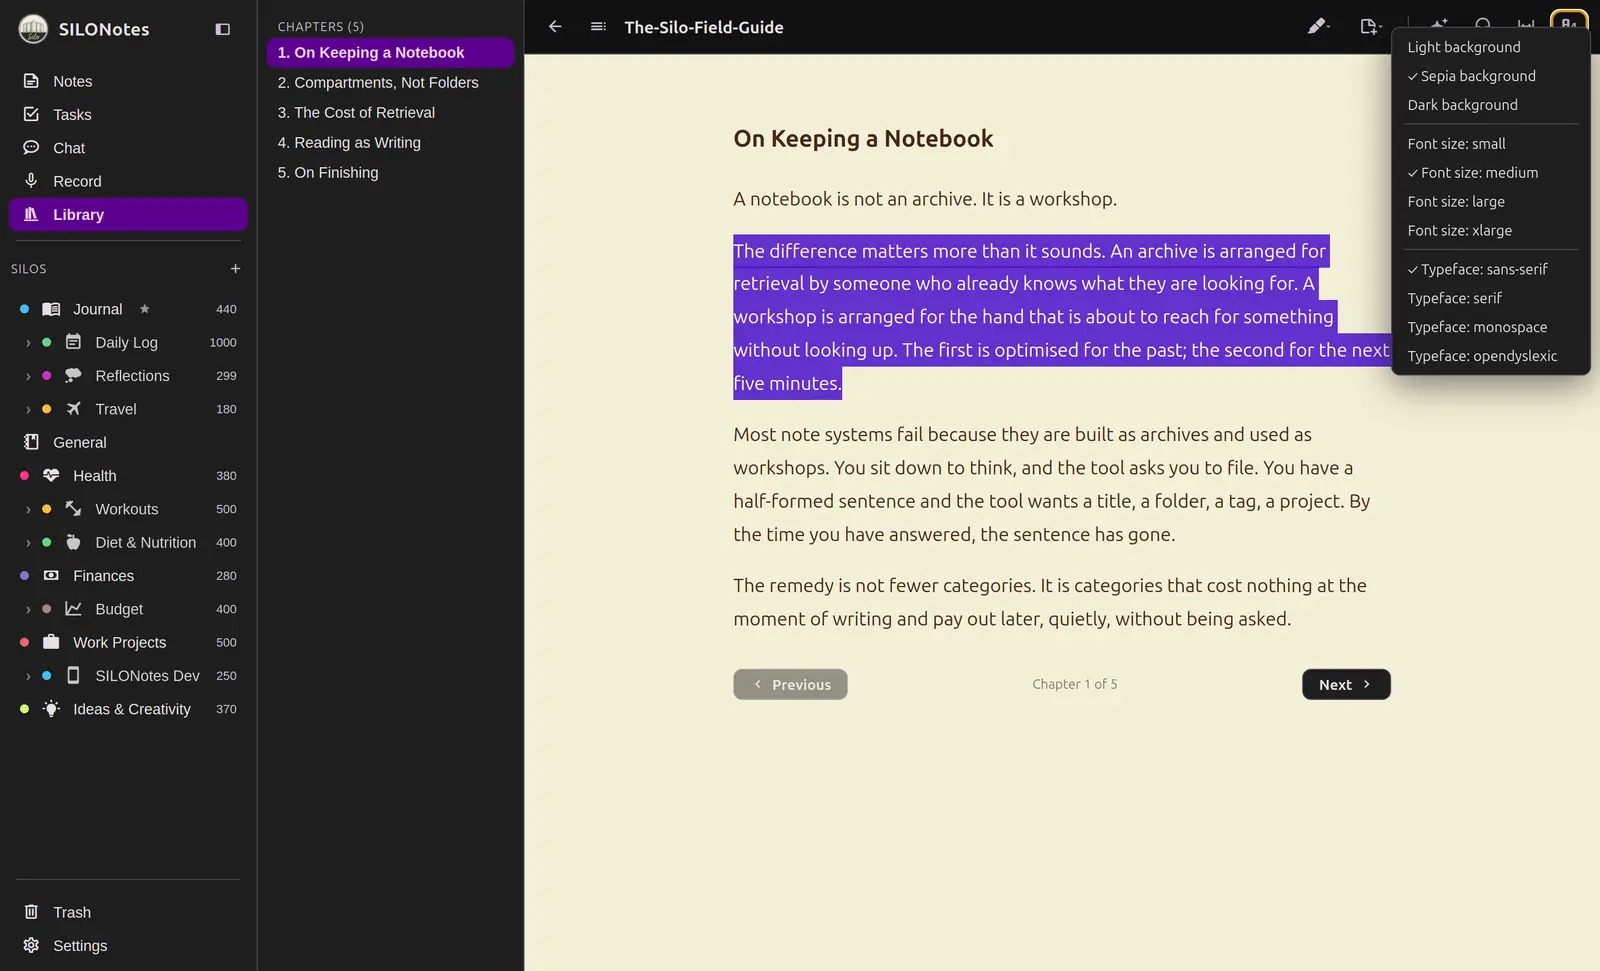Switch to Dark background
This screenshot has height=971, width=1600.
(x=1490, y=105)
